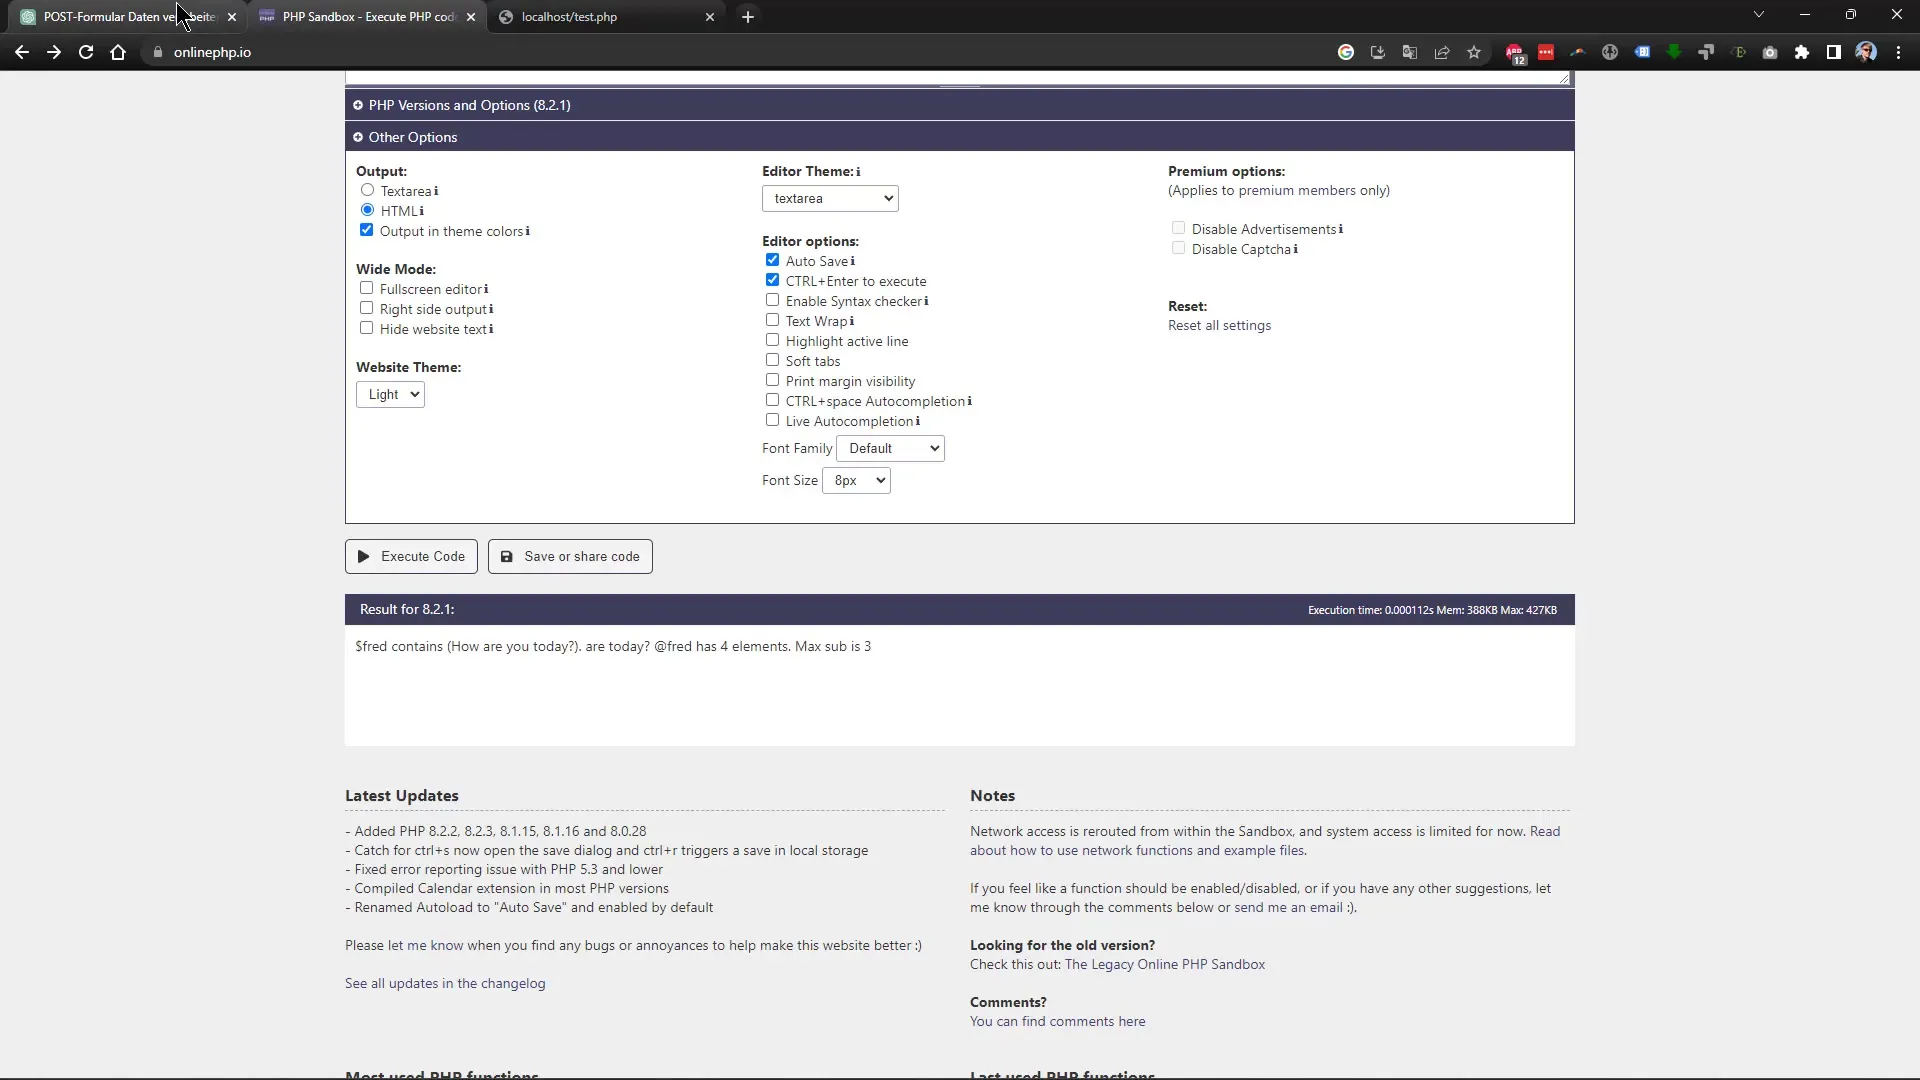Click the Save or share code button

click(570, 555)
